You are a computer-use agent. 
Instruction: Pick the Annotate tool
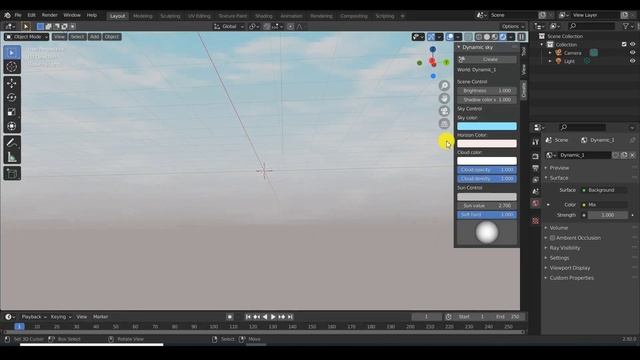(x=12, y=142)
